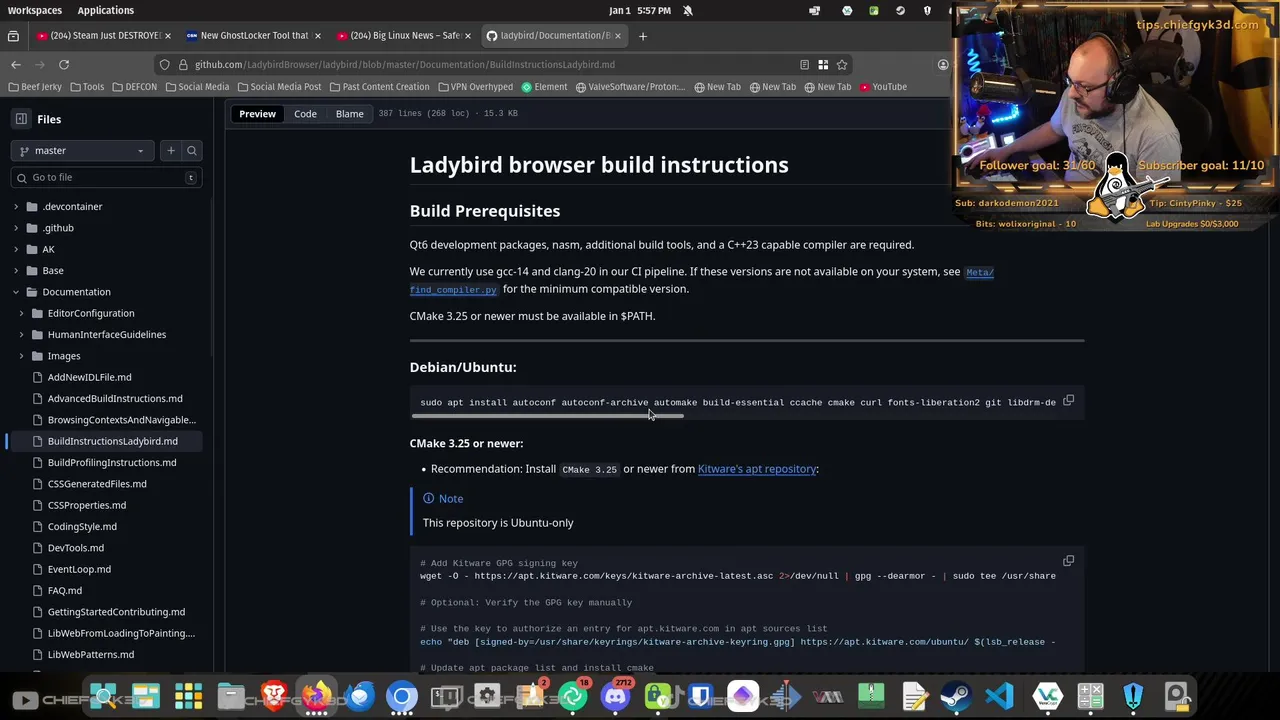The width and height of the screenshot is (1280, 720).
Task: Click horizontal scrollbar under apt command
Action: tap(547, 416)
